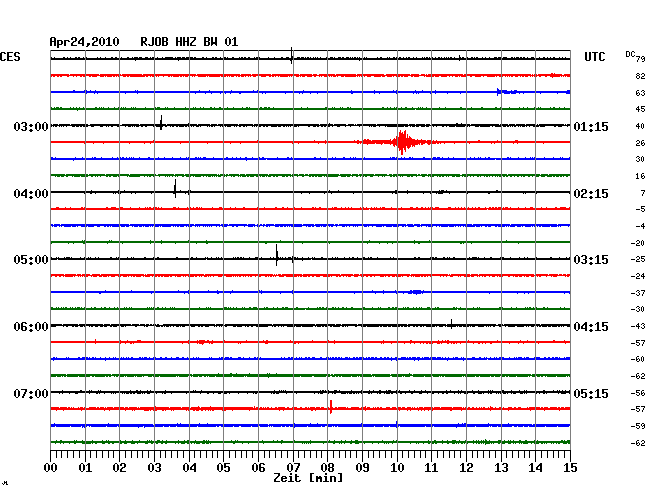
Task: Click the date label "Apr24,2010"
Action: [x=85, y=42]
